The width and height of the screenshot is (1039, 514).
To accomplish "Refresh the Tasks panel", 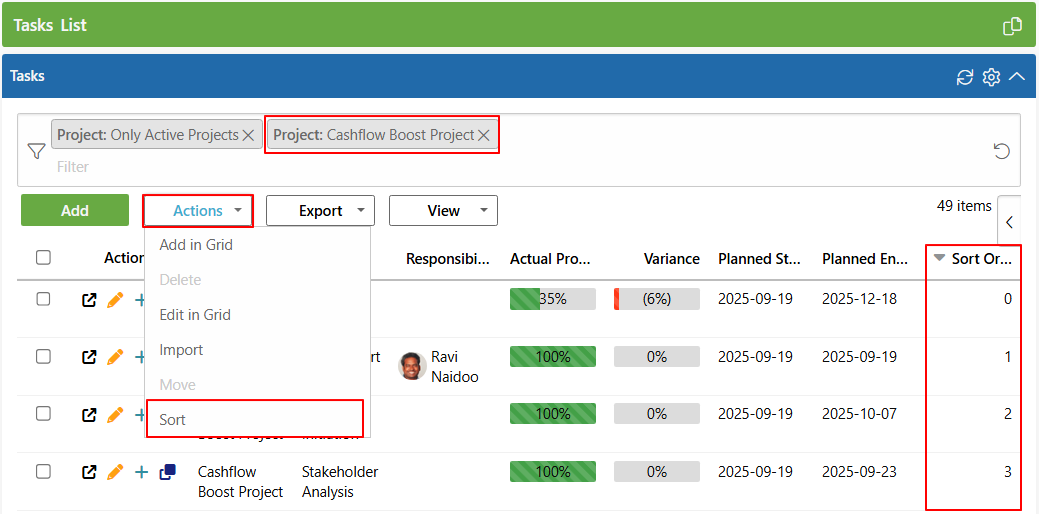I will point(965,77).
